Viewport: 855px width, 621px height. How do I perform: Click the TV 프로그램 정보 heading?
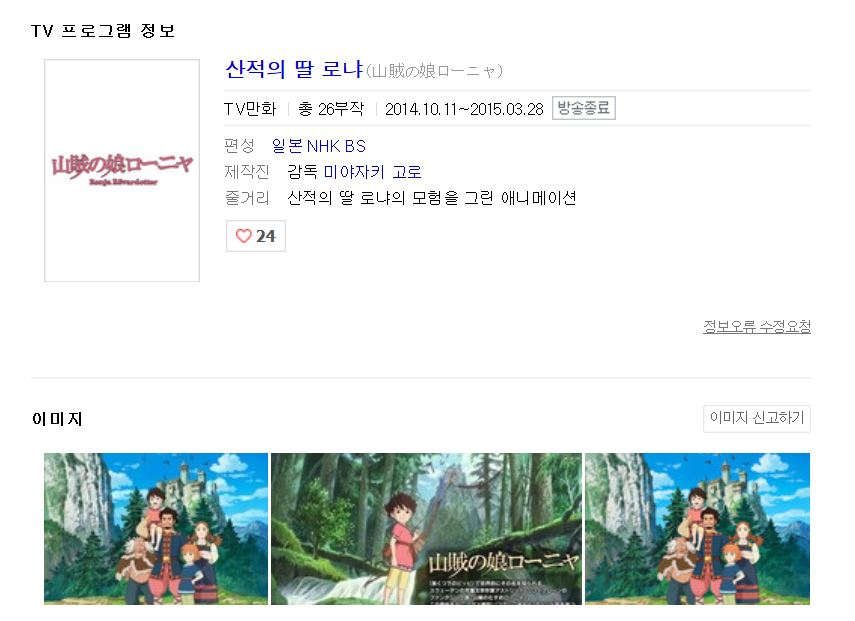click(103, 31)
